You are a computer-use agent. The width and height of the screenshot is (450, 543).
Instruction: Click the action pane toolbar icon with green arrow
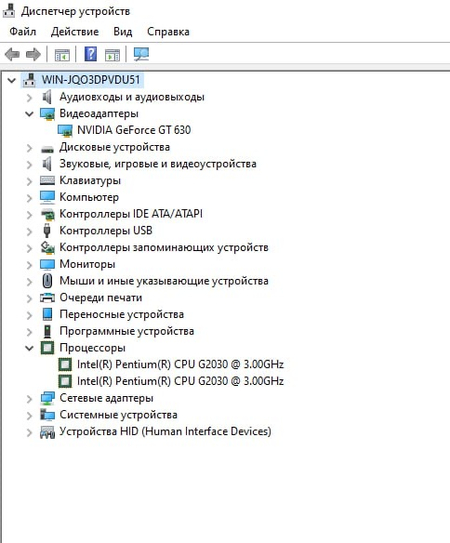pyautogui.click(x=112, y=55)
